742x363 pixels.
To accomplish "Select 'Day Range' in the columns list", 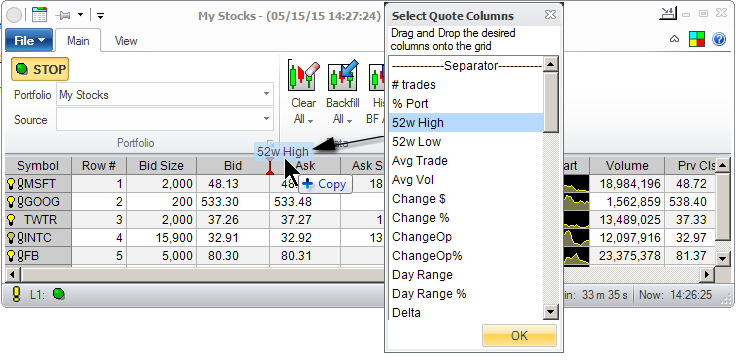I will [x=467, y=274].
